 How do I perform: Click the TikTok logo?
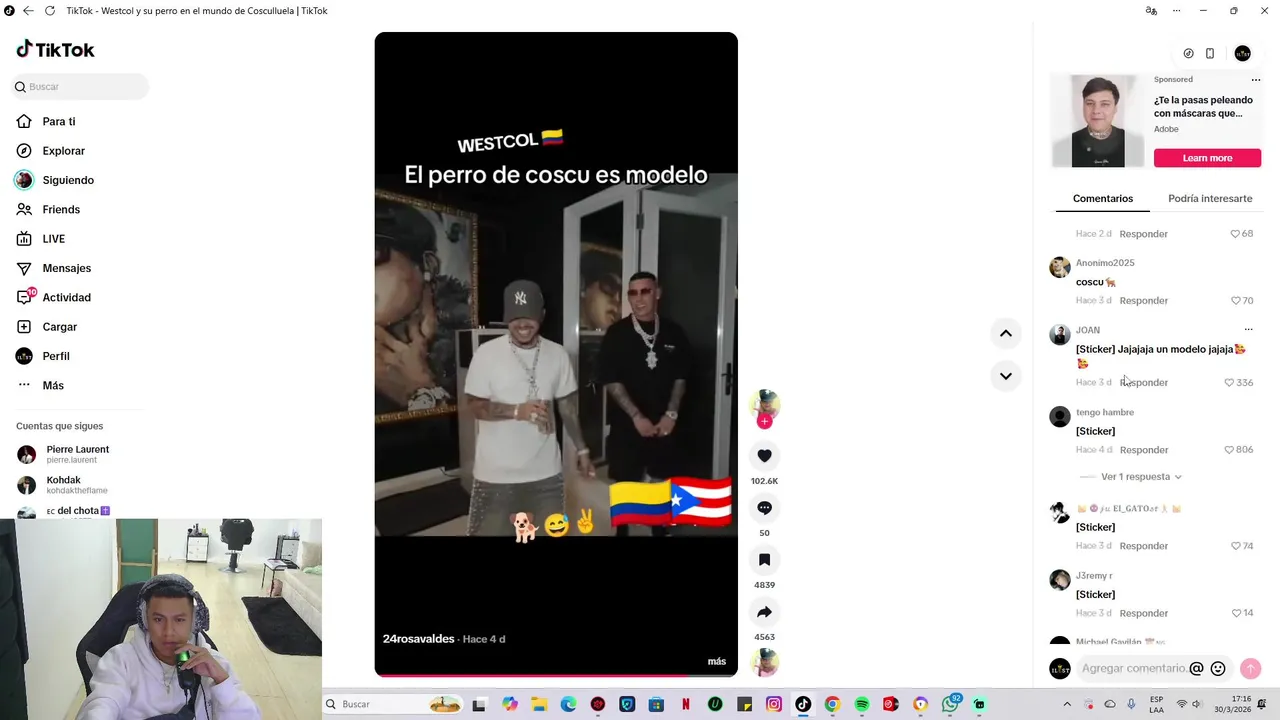(x=56, y=50)
